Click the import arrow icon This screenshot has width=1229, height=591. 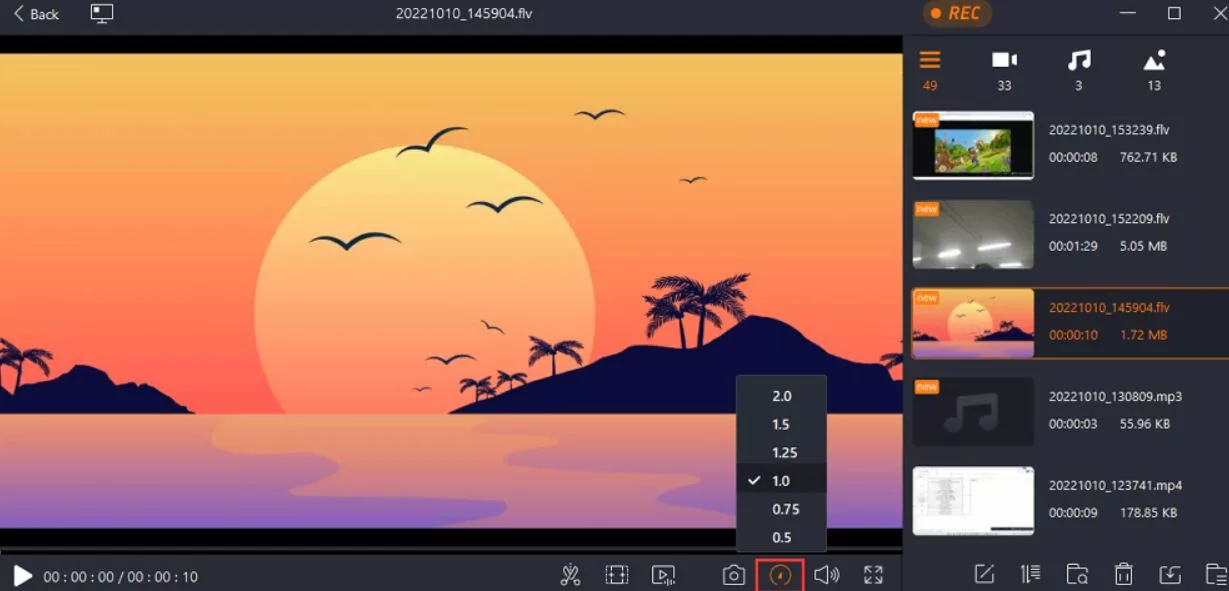pyautogui.click(x=1170, y=574)
